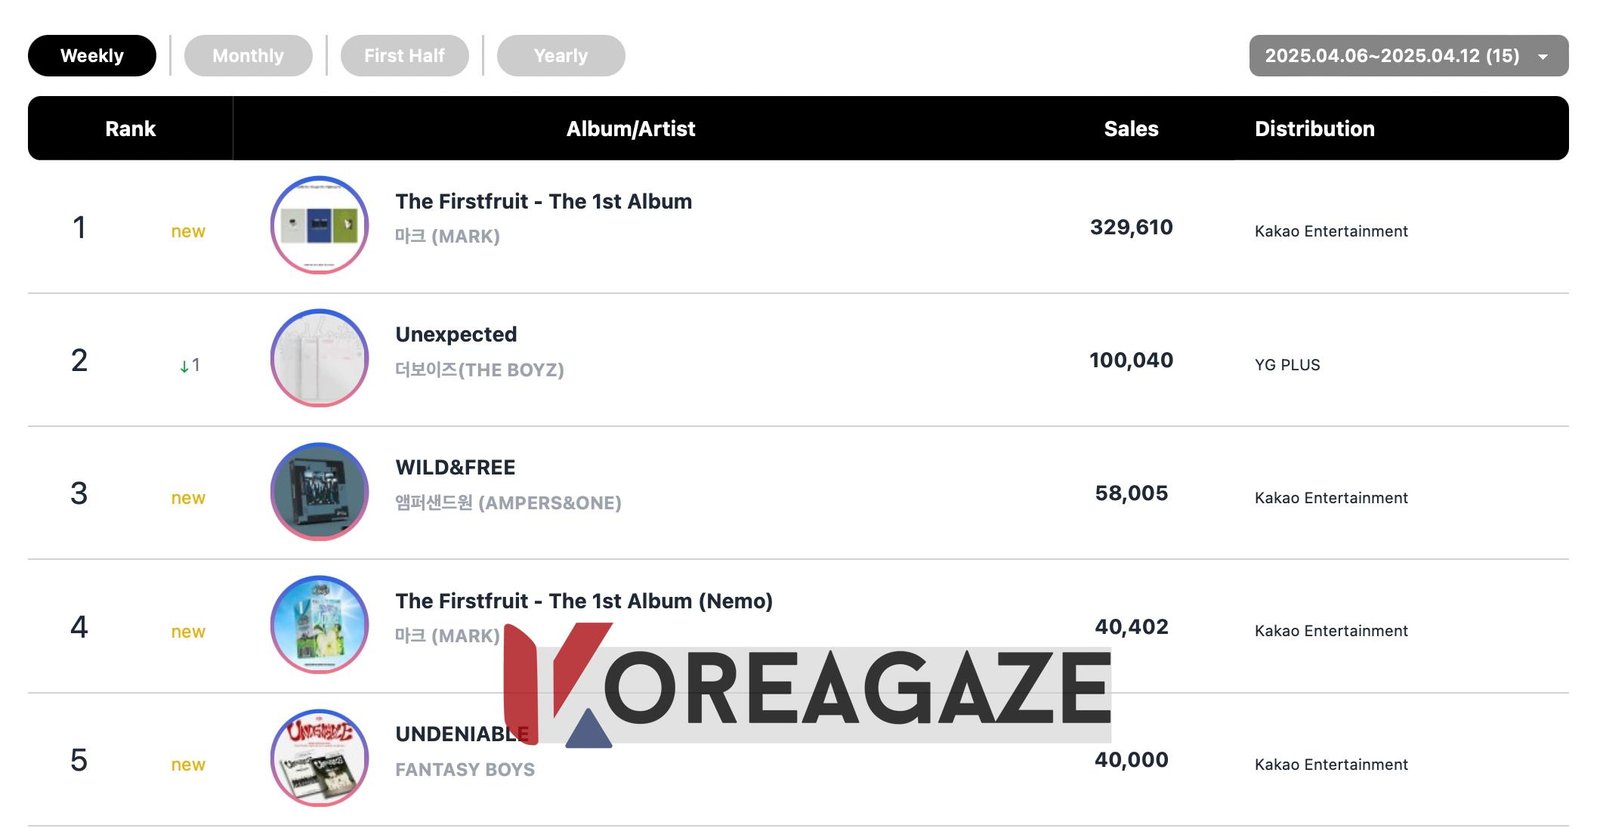Click the Unexpected album cover thumbnail
This screenshot has width=1600, height=838.
(319, 358)
